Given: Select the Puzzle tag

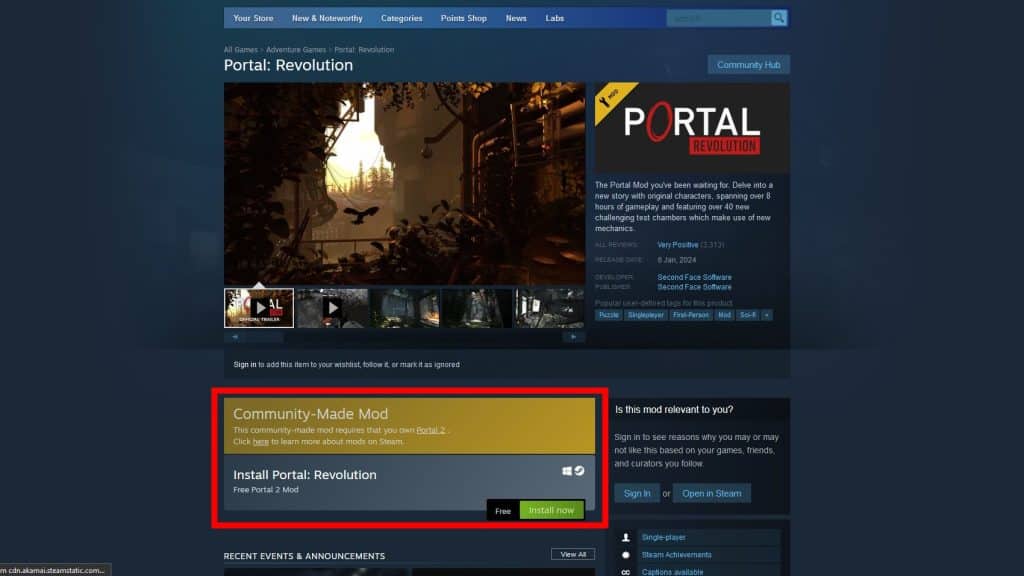Looking at the screenshot, I should coord(609,315).
